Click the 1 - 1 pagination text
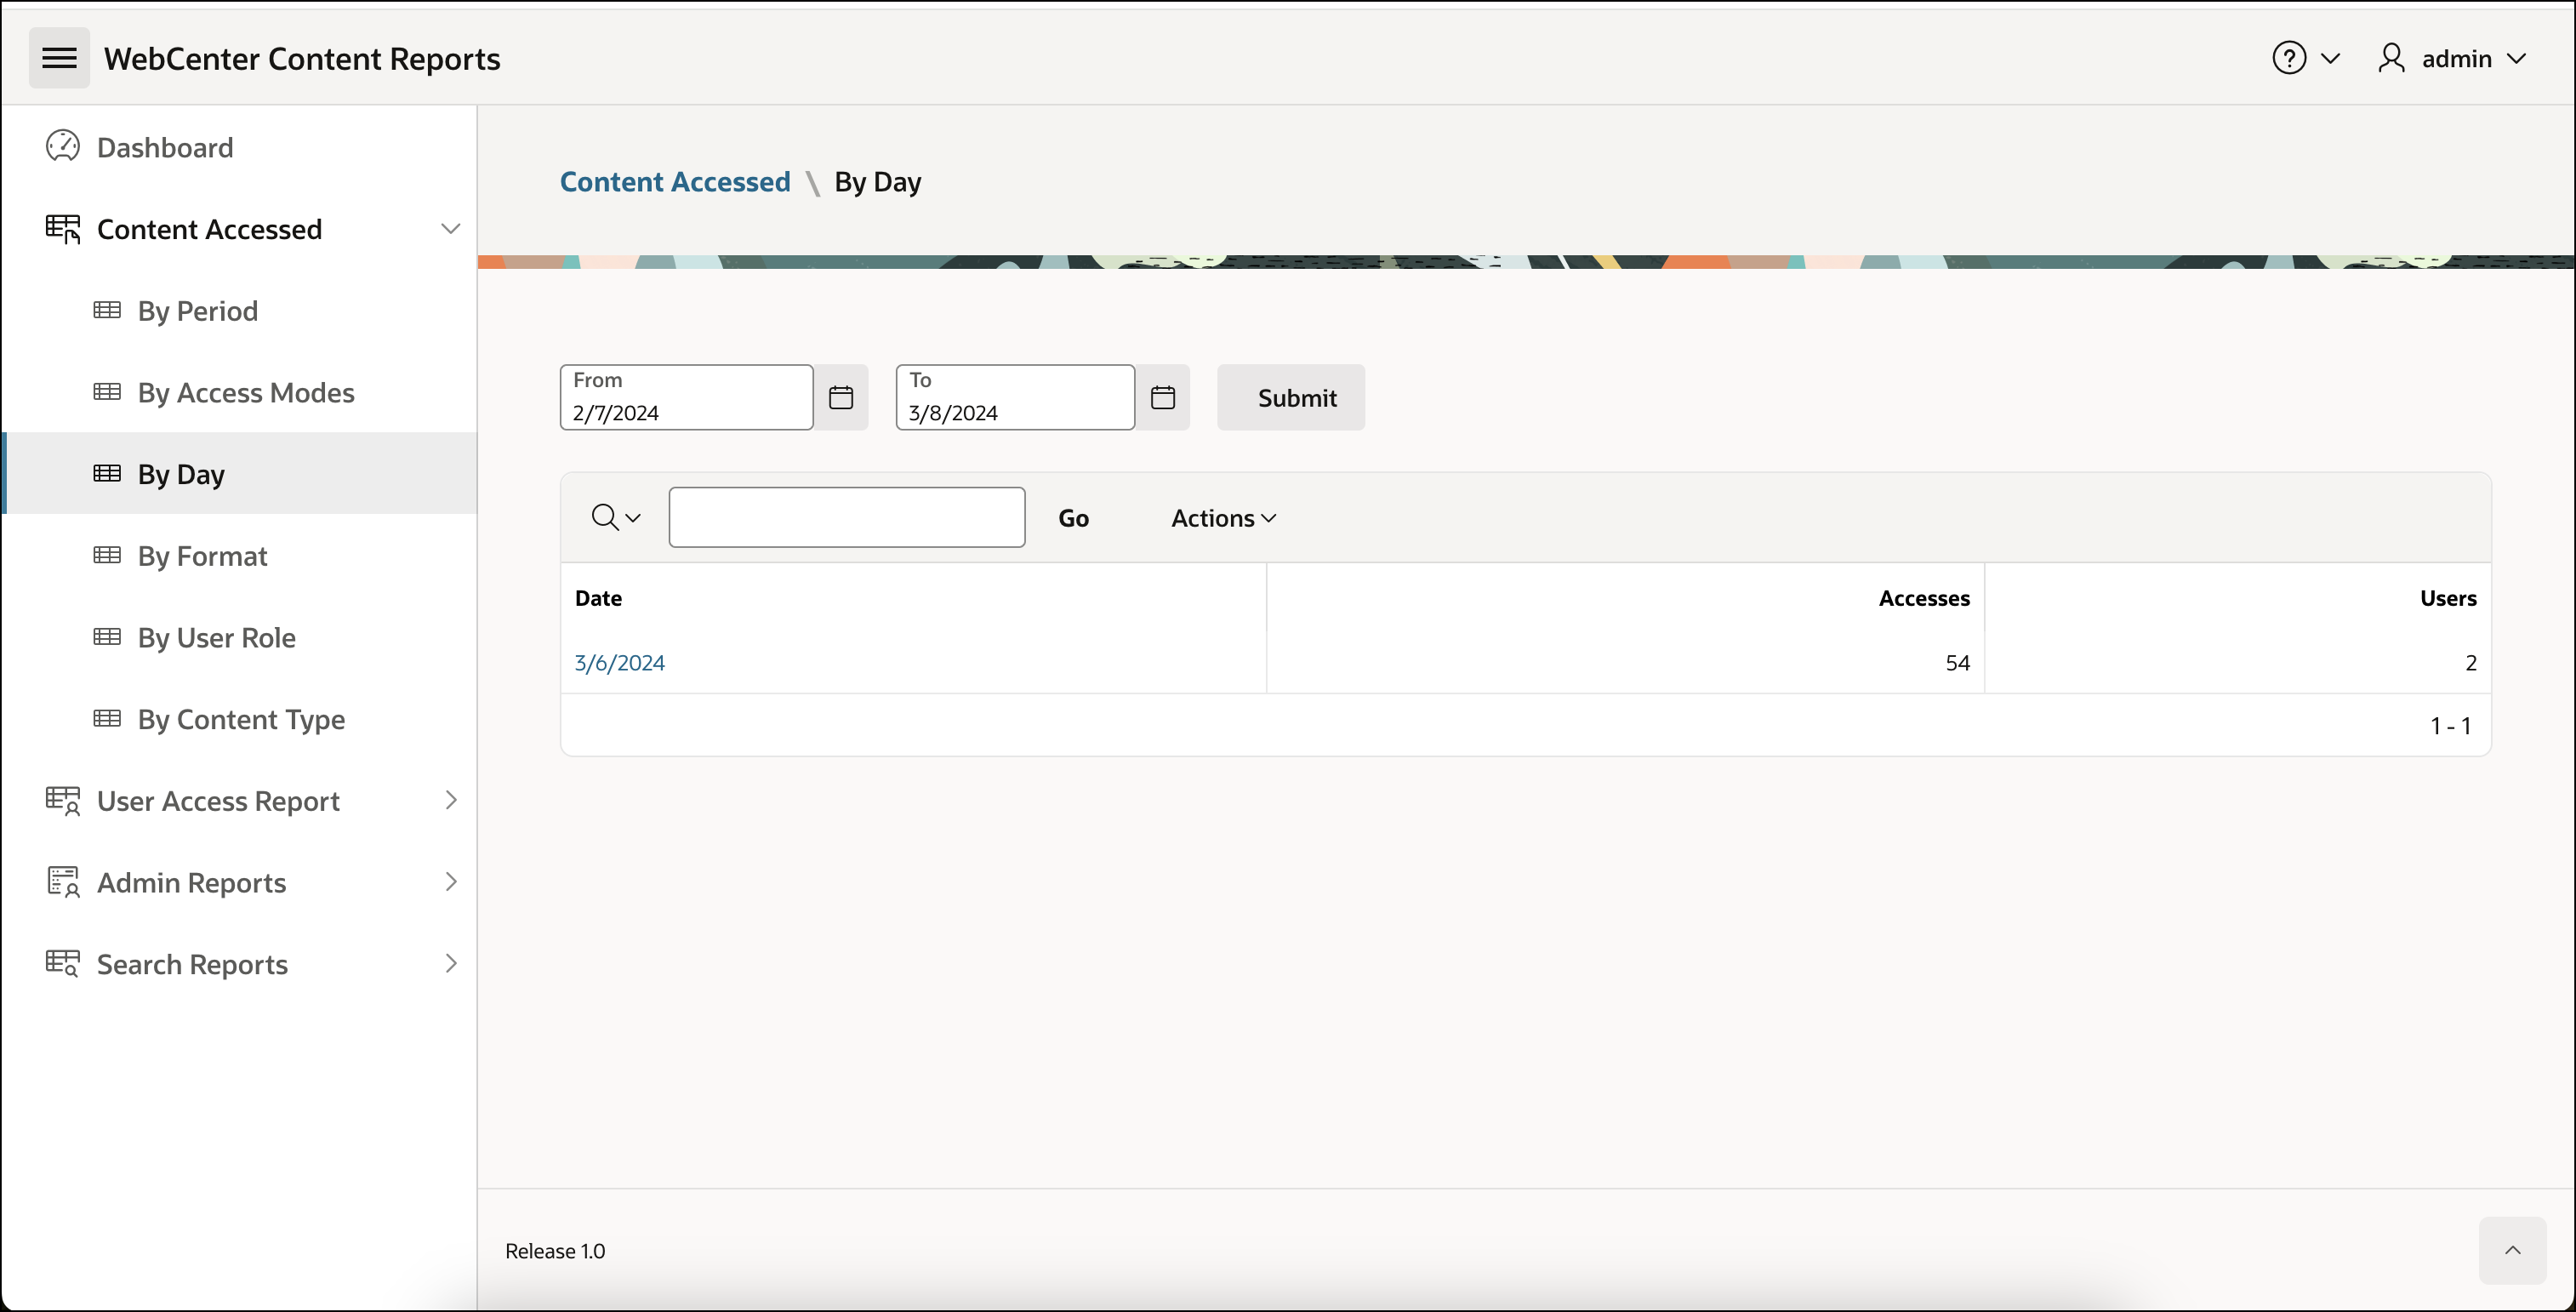 (2451, 726)
